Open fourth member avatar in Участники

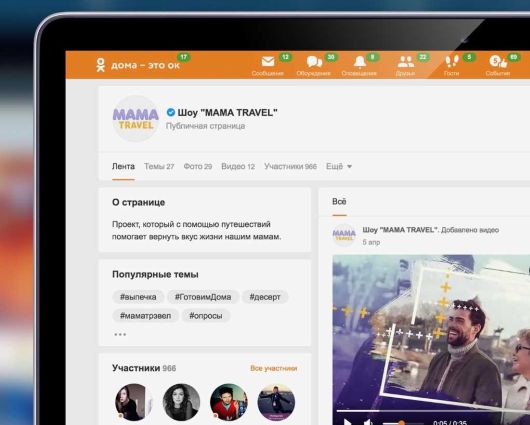(x=276, y=402)
